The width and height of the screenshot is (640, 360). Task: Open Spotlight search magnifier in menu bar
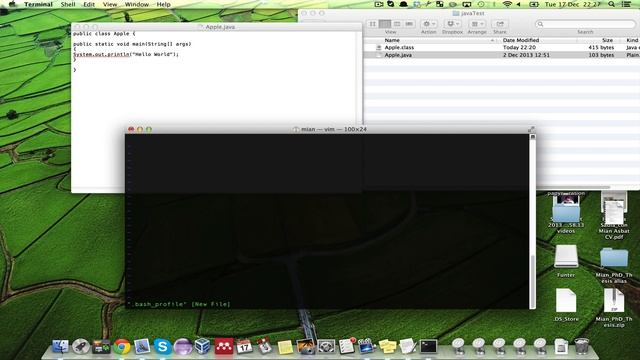click(611, 4)
